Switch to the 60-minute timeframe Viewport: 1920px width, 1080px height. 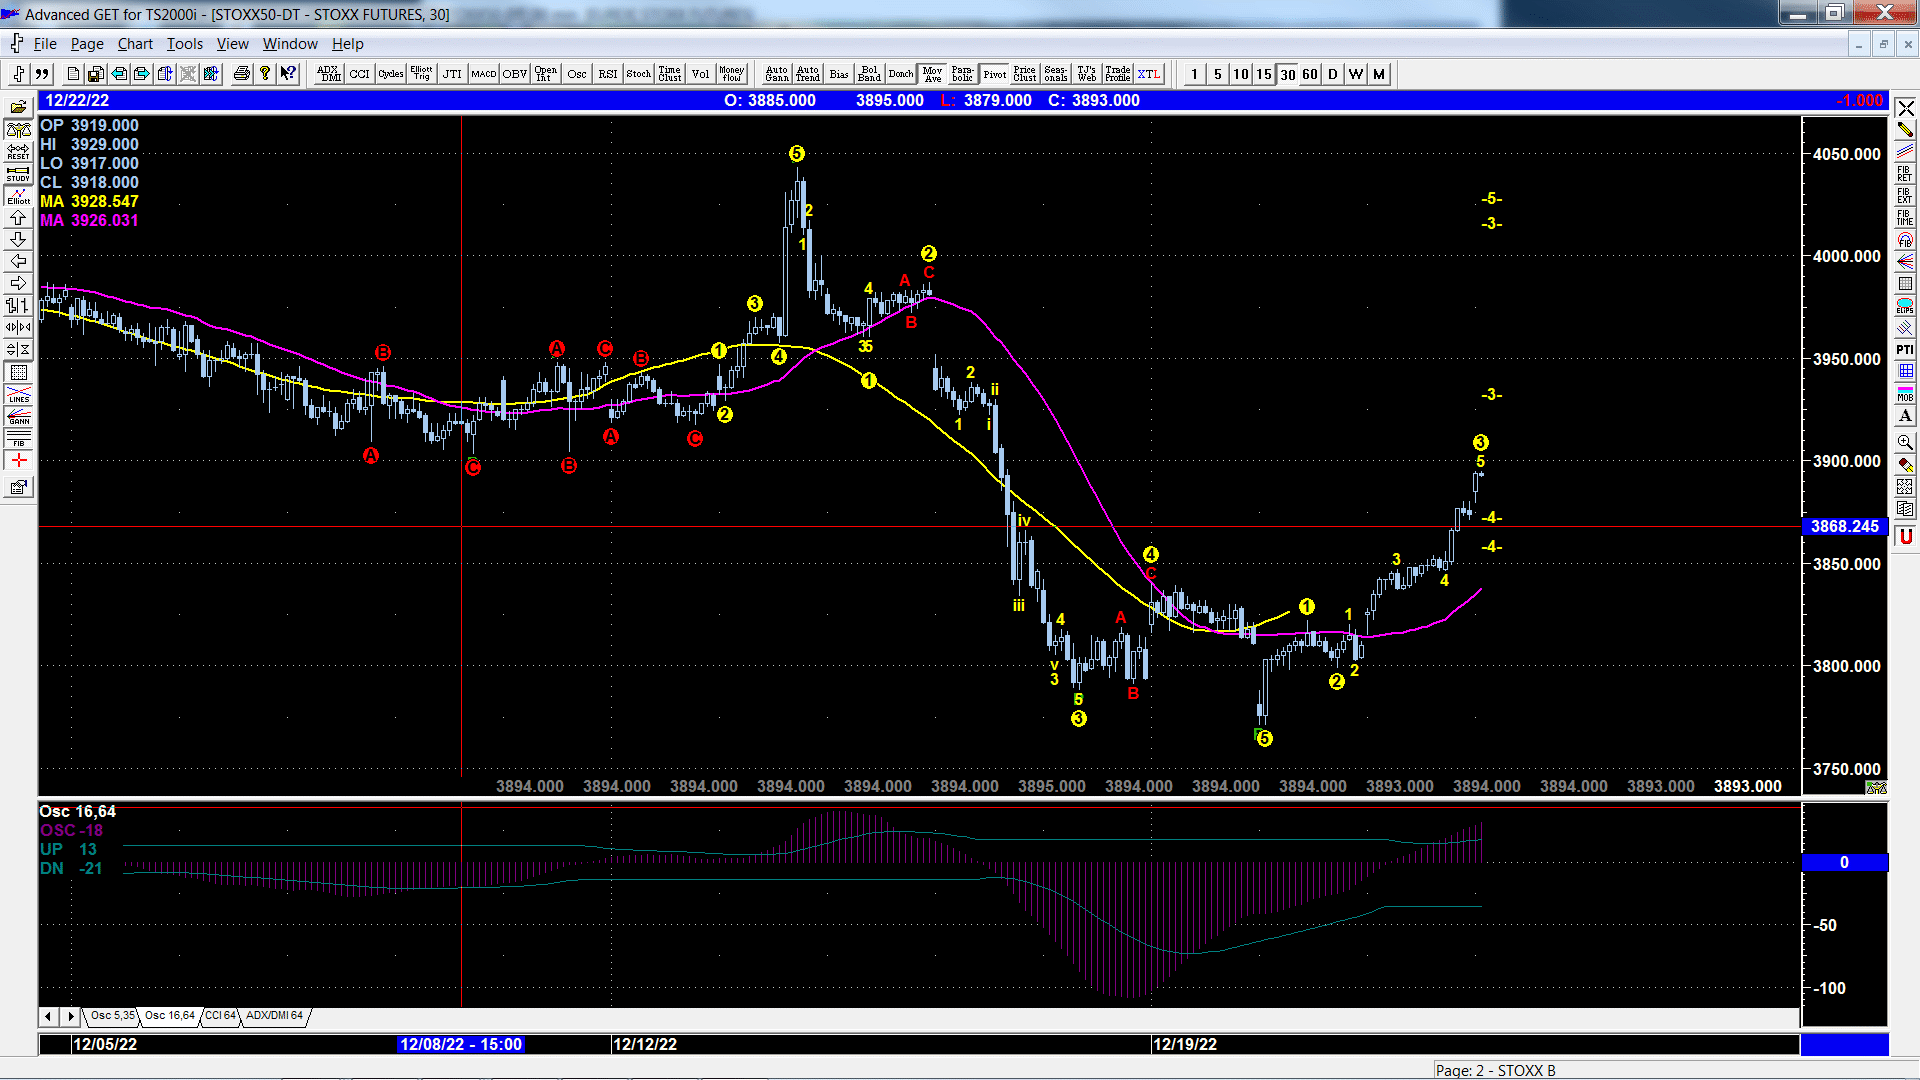(x=1310, y=74)
